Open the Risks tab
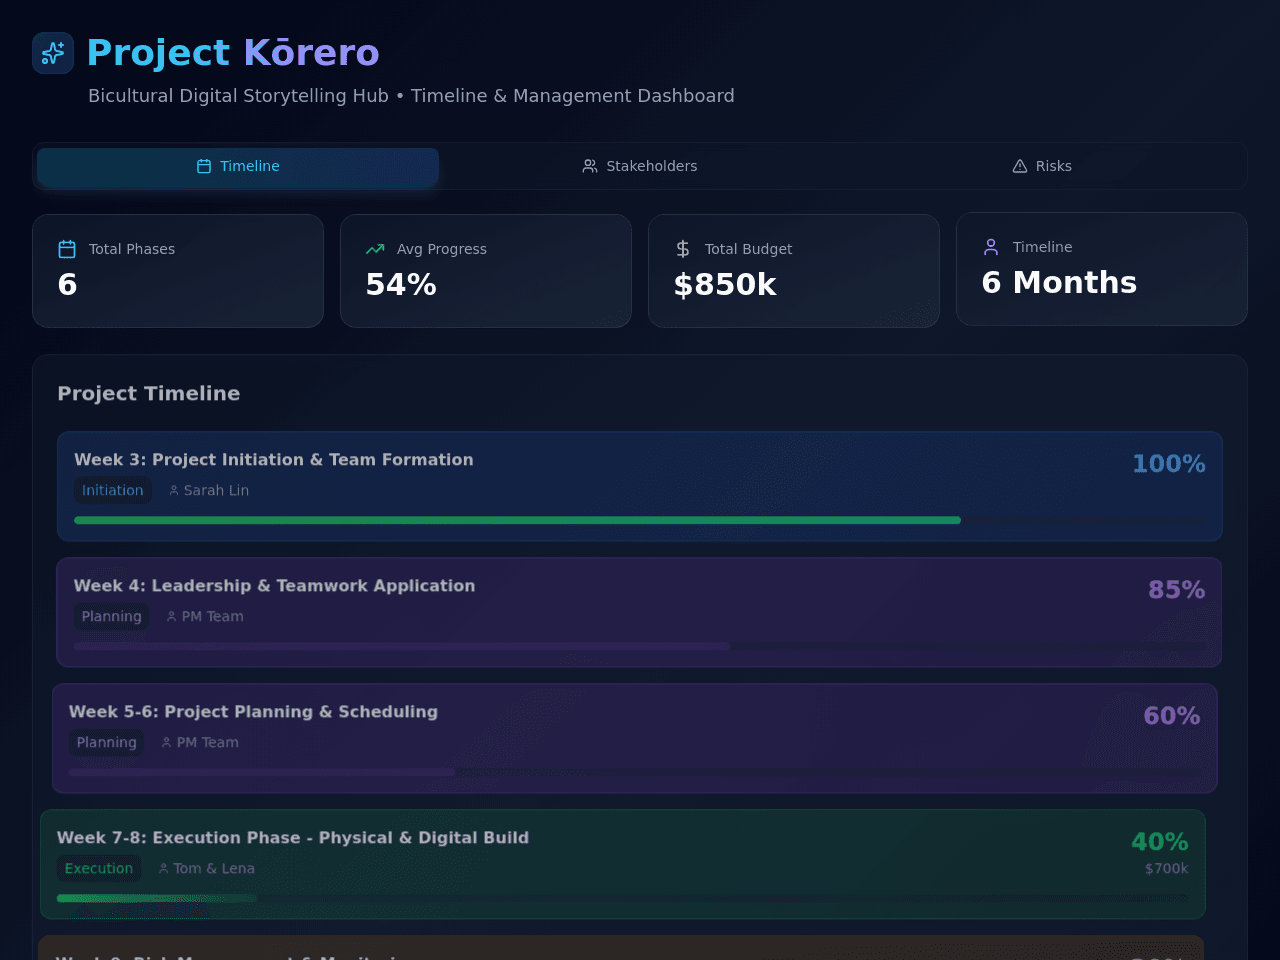Image resolution: width=1280 pixels, height=960 pixels. (x=1042, y=166)
